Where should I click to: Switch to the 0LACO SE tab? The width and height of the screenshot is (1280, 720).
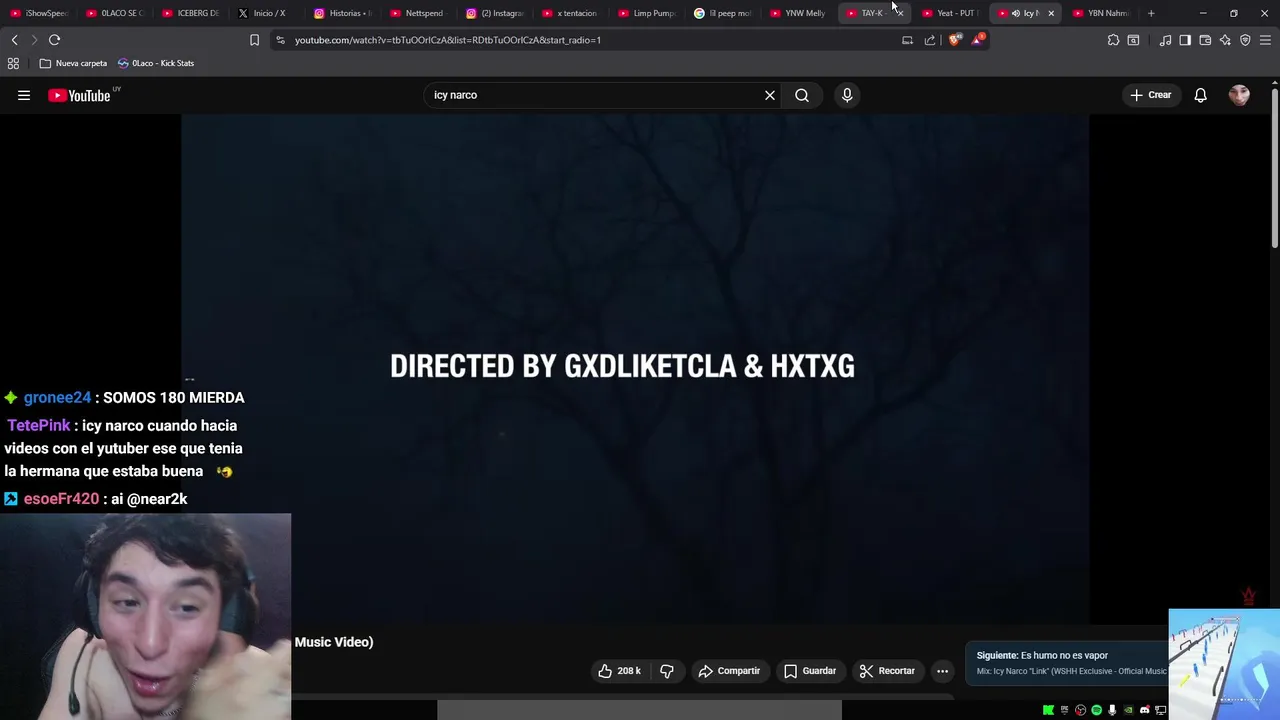point(116,13)
